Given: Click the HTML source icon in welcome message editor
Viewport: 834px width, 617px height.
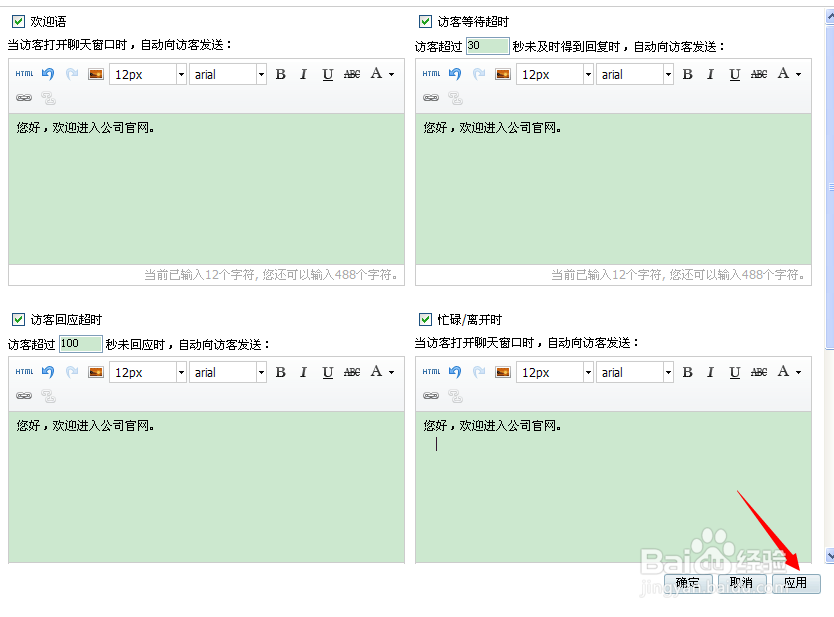Looking at the screenshot, I should pos(24,73).
